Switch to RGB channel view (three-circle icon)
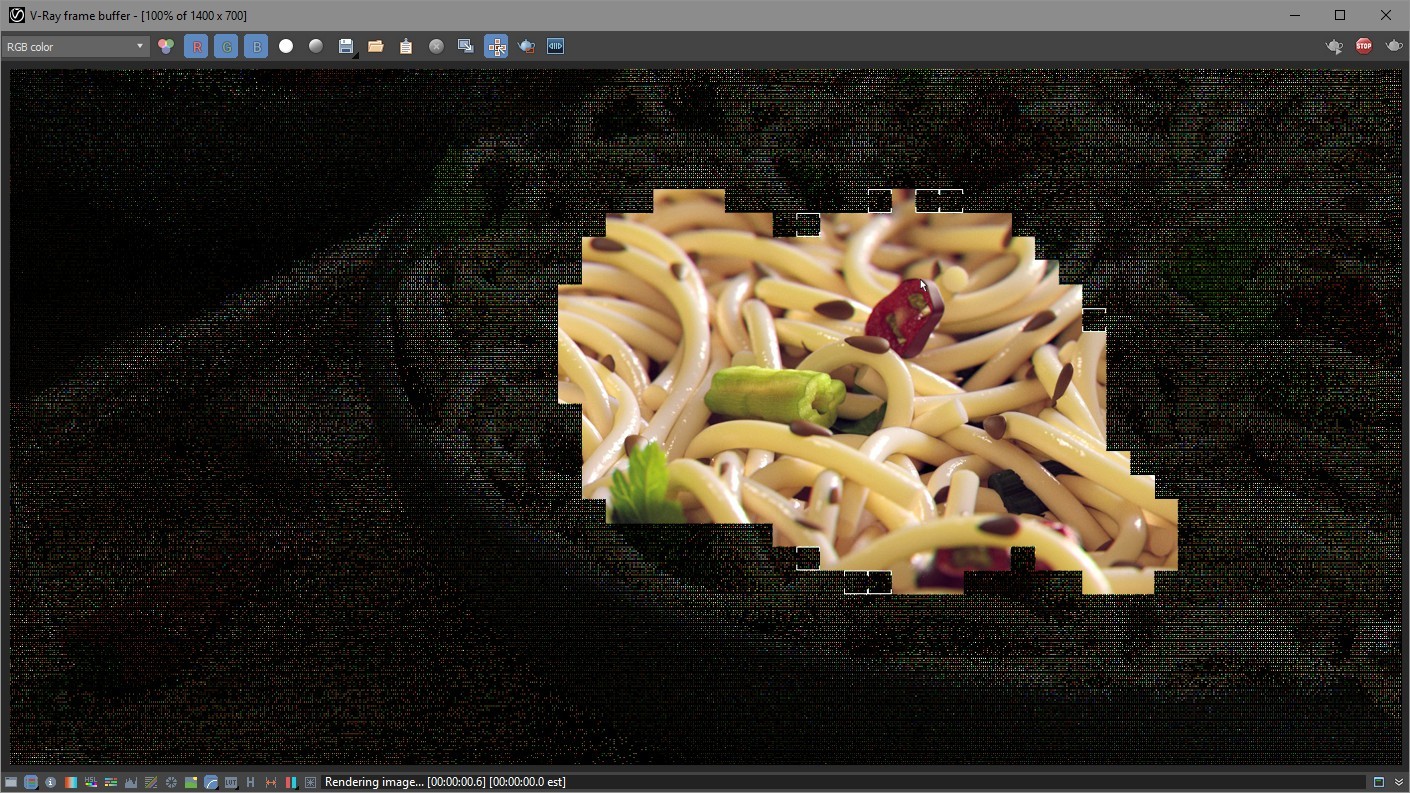The height and width of the screenshot is (793, 1410). point(166,47)
